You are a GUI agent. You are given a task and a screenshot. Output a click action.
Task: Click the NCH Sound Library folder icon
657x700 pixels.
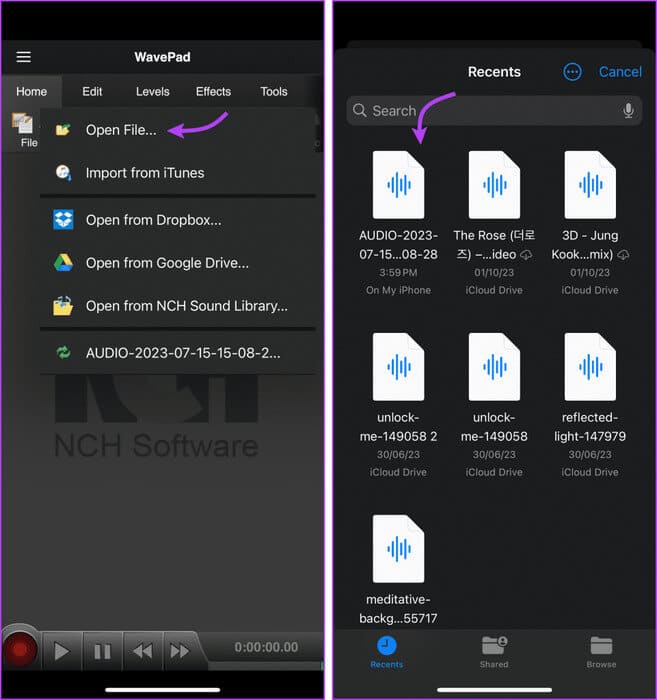(63, 306)
